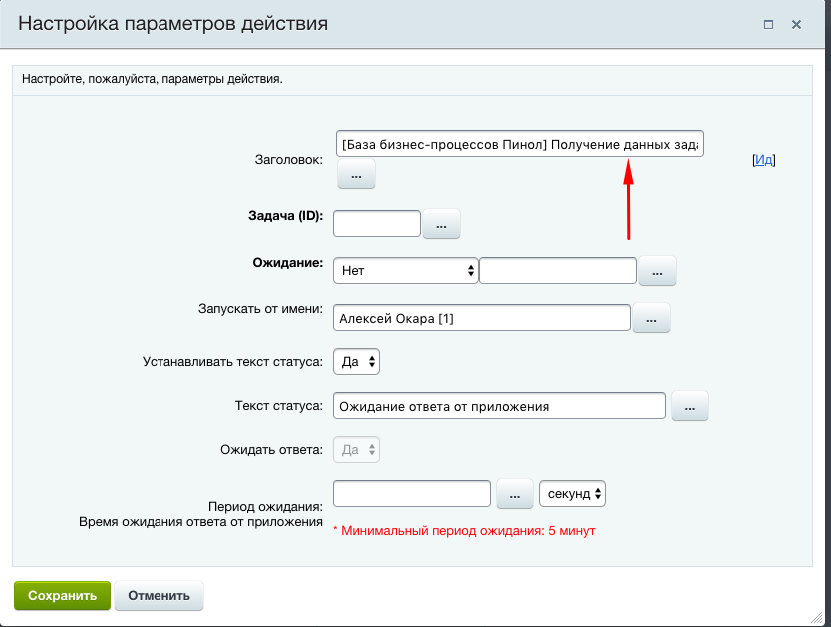Click ellipsis button beside Текст статуса field
The image size is (831, 627).
point(689,406)
